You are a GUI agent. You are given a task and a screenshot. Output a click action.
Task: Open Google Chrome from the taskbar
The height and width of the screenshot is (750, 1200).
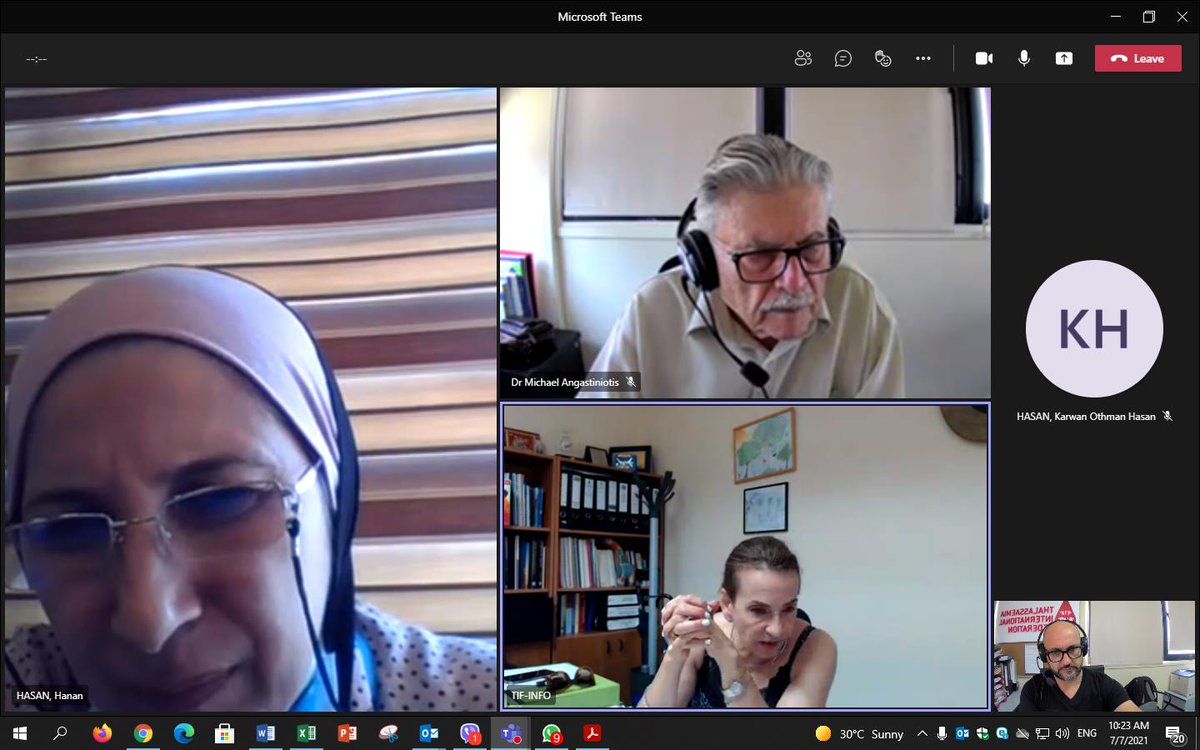[x=143, y=733]
